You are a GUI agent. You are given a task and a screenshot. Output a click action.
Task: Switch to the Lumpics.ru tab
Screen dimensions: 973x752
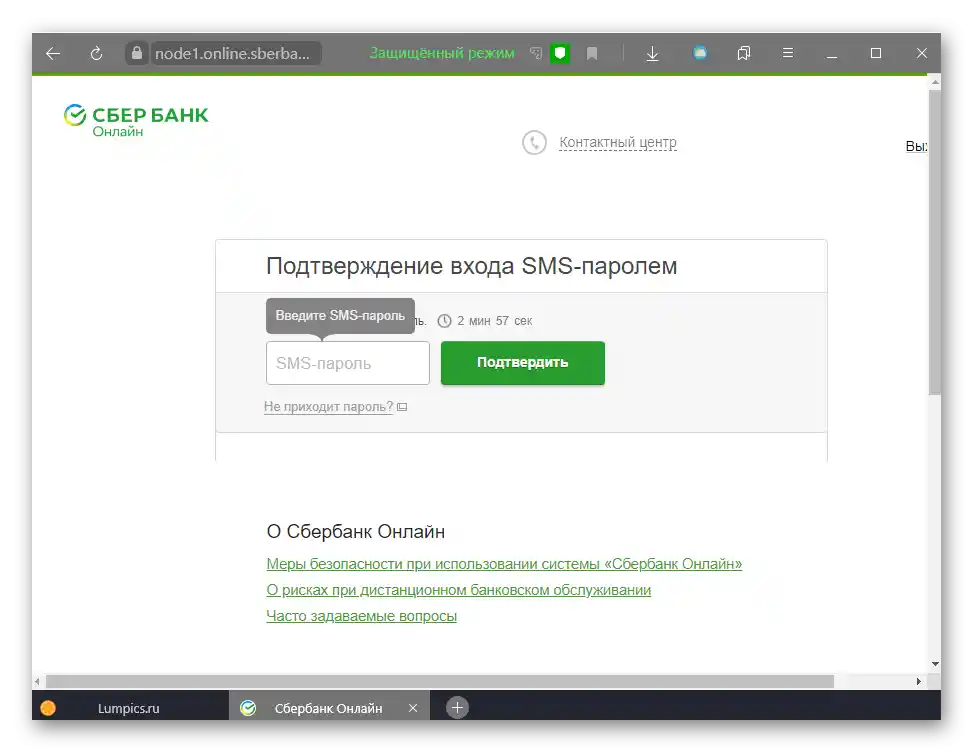pyautogui.click(x=130, y=708)
